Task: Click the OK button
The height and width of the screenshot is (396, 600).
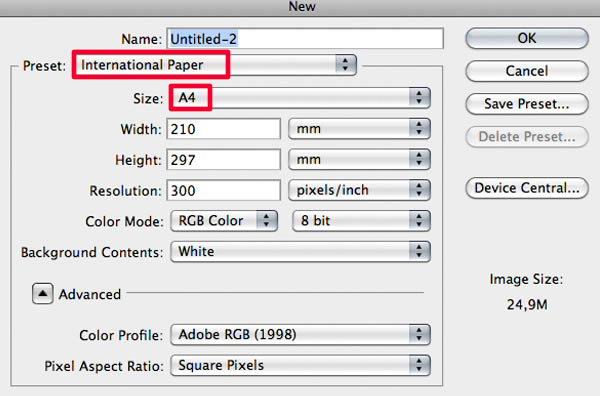Action: (x=527, y=38)
